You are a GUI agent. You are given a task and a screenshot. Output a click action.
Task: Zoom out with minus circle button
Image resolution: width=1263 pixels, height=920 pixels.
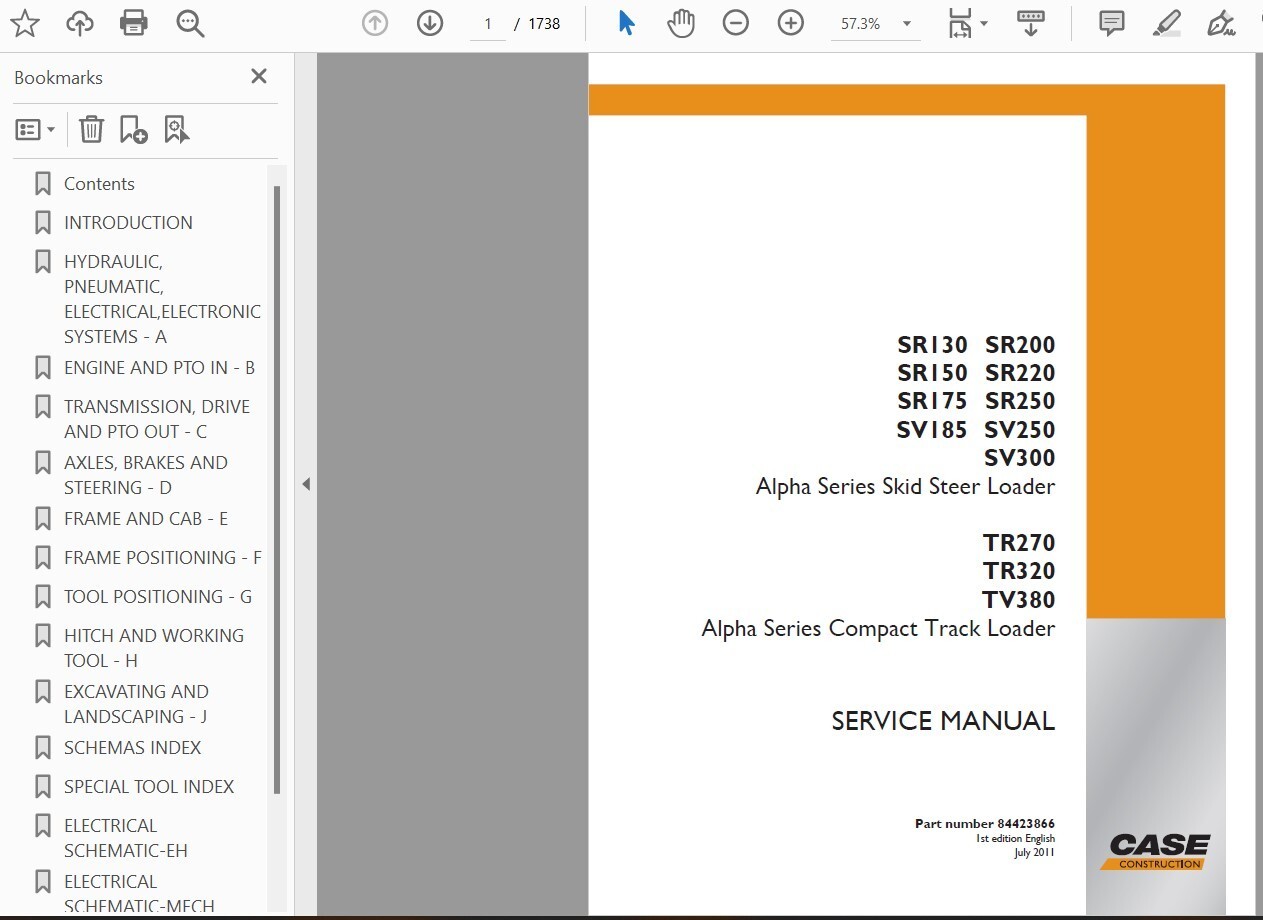[x=736, y=23]
